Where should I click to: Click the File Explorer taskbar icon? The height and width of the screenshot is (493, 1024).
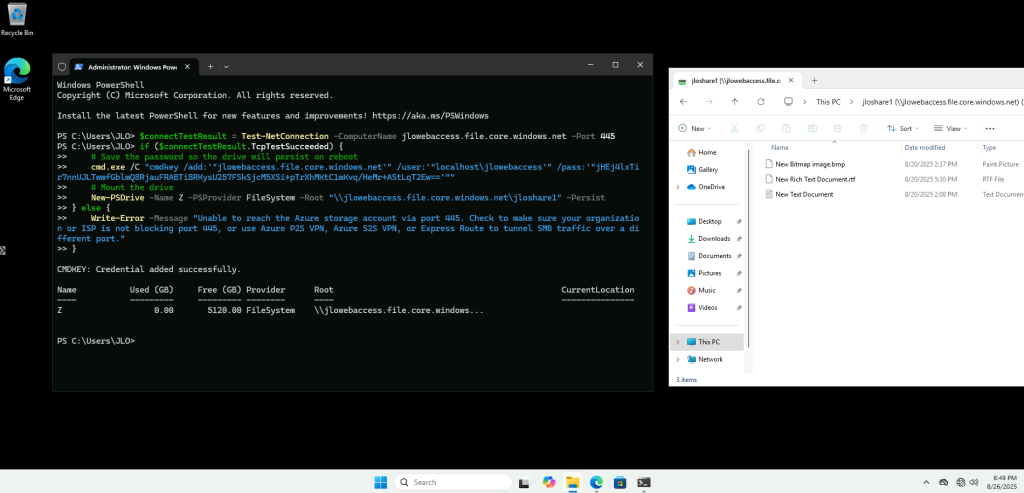[x=573, y=482]
